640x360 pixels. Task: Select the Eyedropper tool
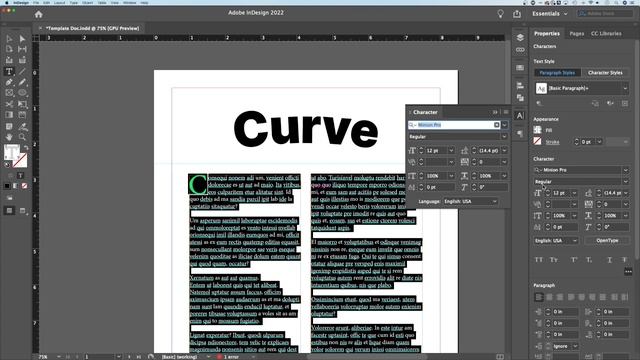click(22, 126)
